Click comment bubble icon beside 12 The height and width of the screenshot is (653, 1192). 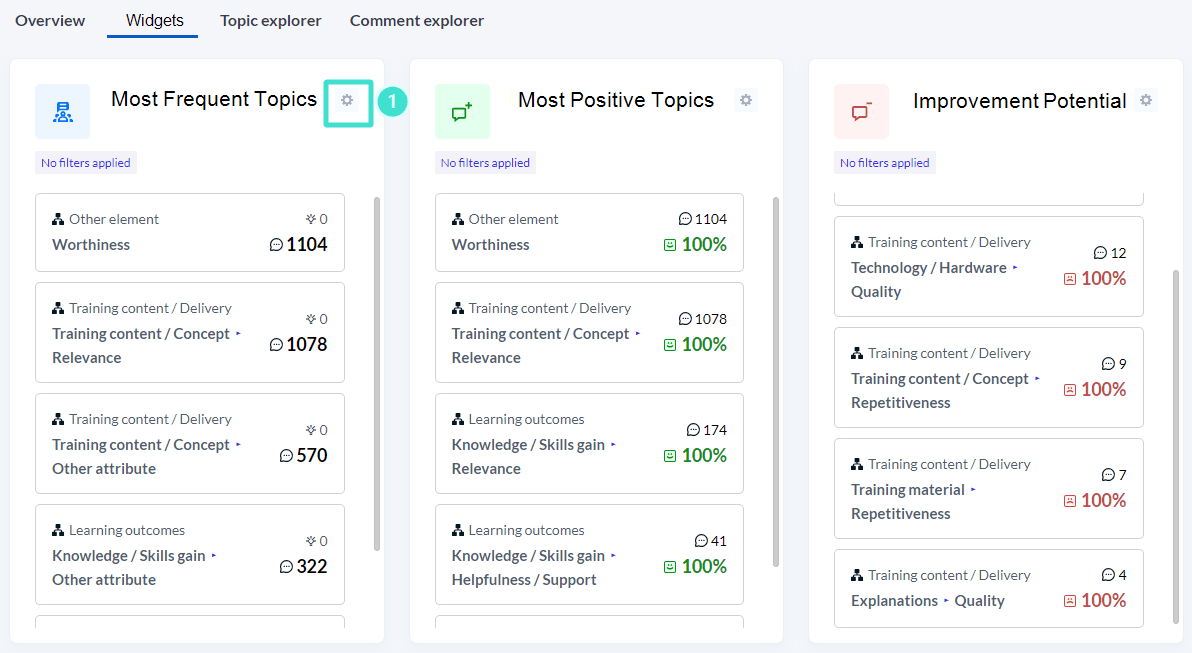1100,253
